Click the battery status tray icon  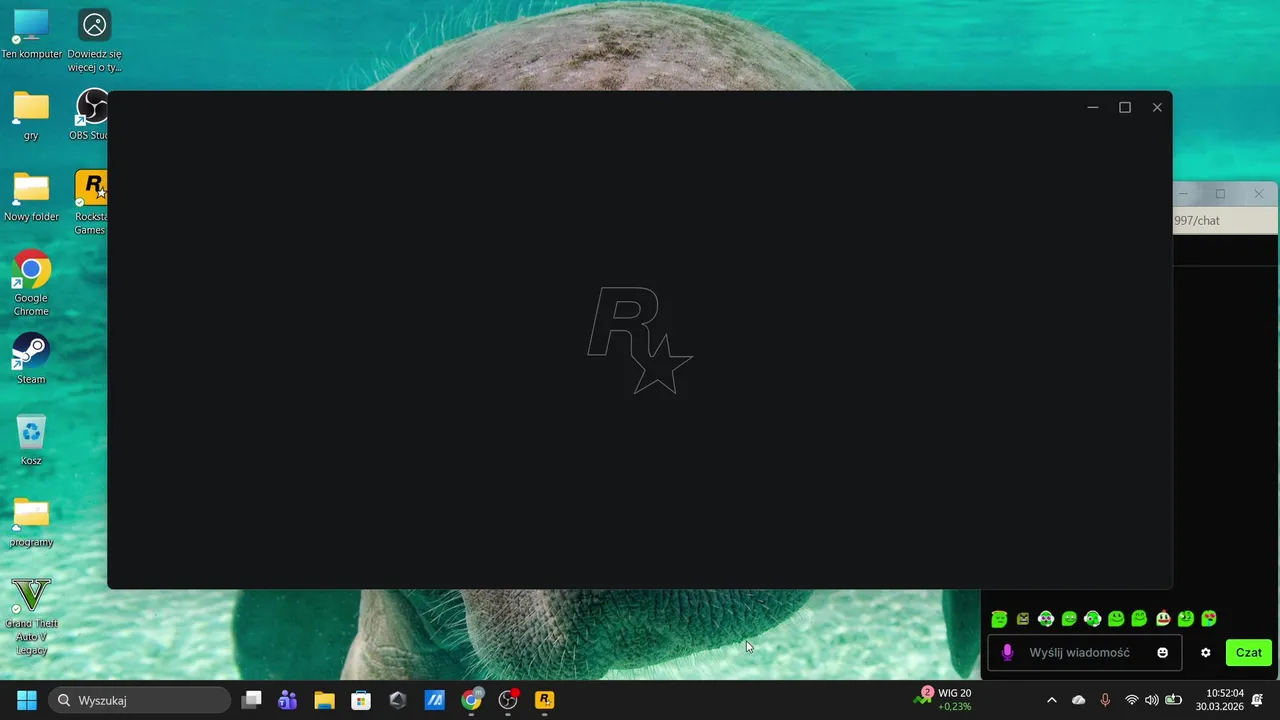point(1174,700)
